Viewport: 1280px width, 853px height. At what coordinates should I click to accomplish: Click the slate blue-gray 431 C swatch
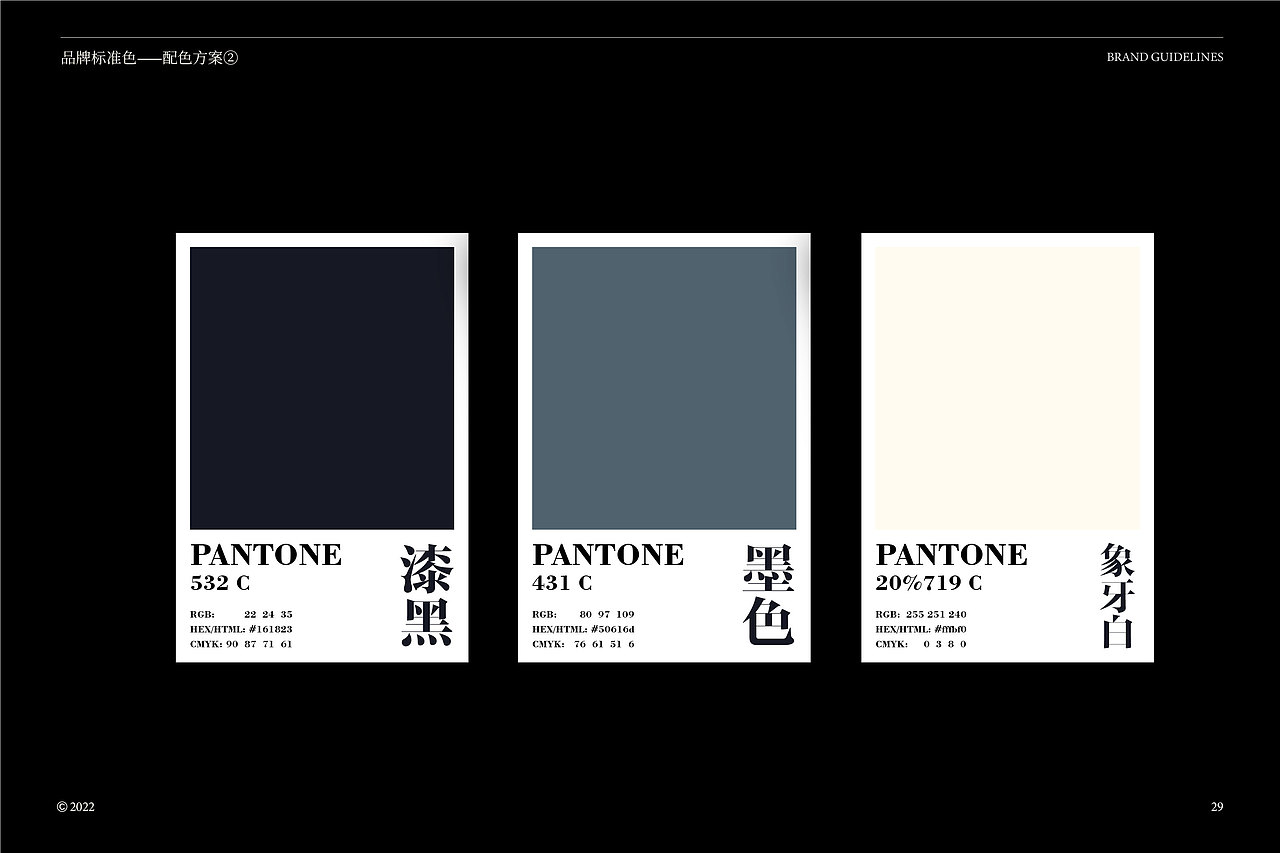(664, 388)
